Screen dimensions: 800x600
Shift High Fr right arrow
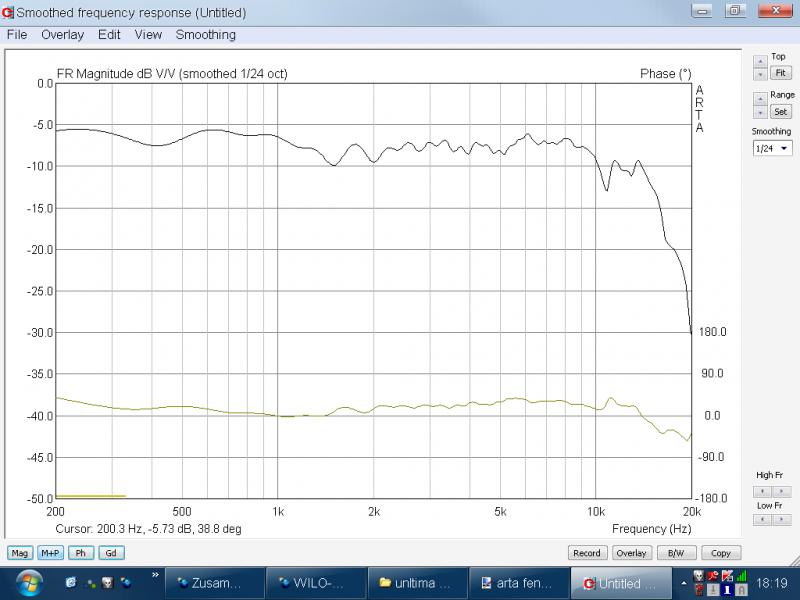(781, 491)
